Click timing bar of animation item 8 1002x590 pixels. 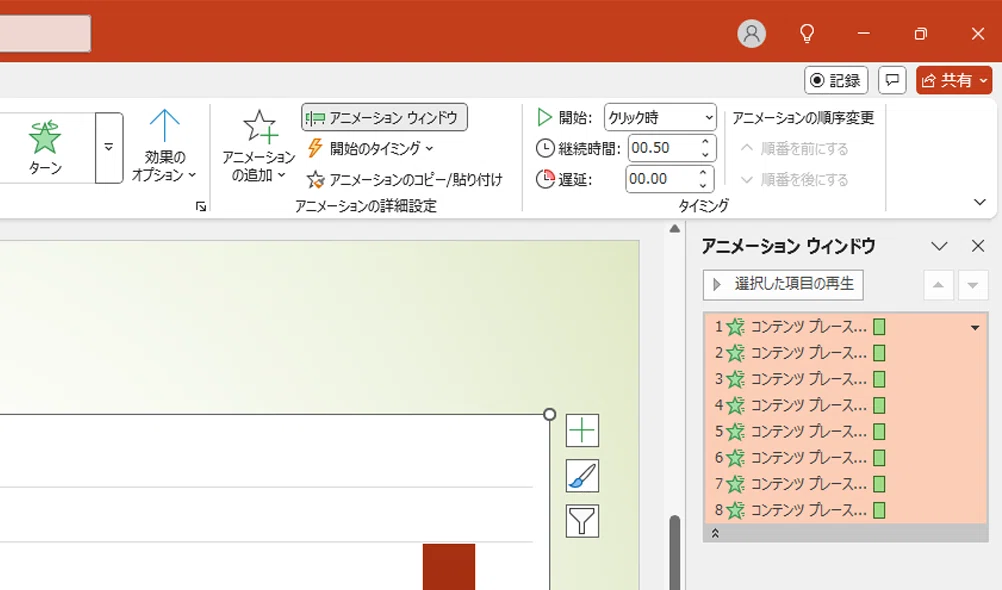point(879,510)
